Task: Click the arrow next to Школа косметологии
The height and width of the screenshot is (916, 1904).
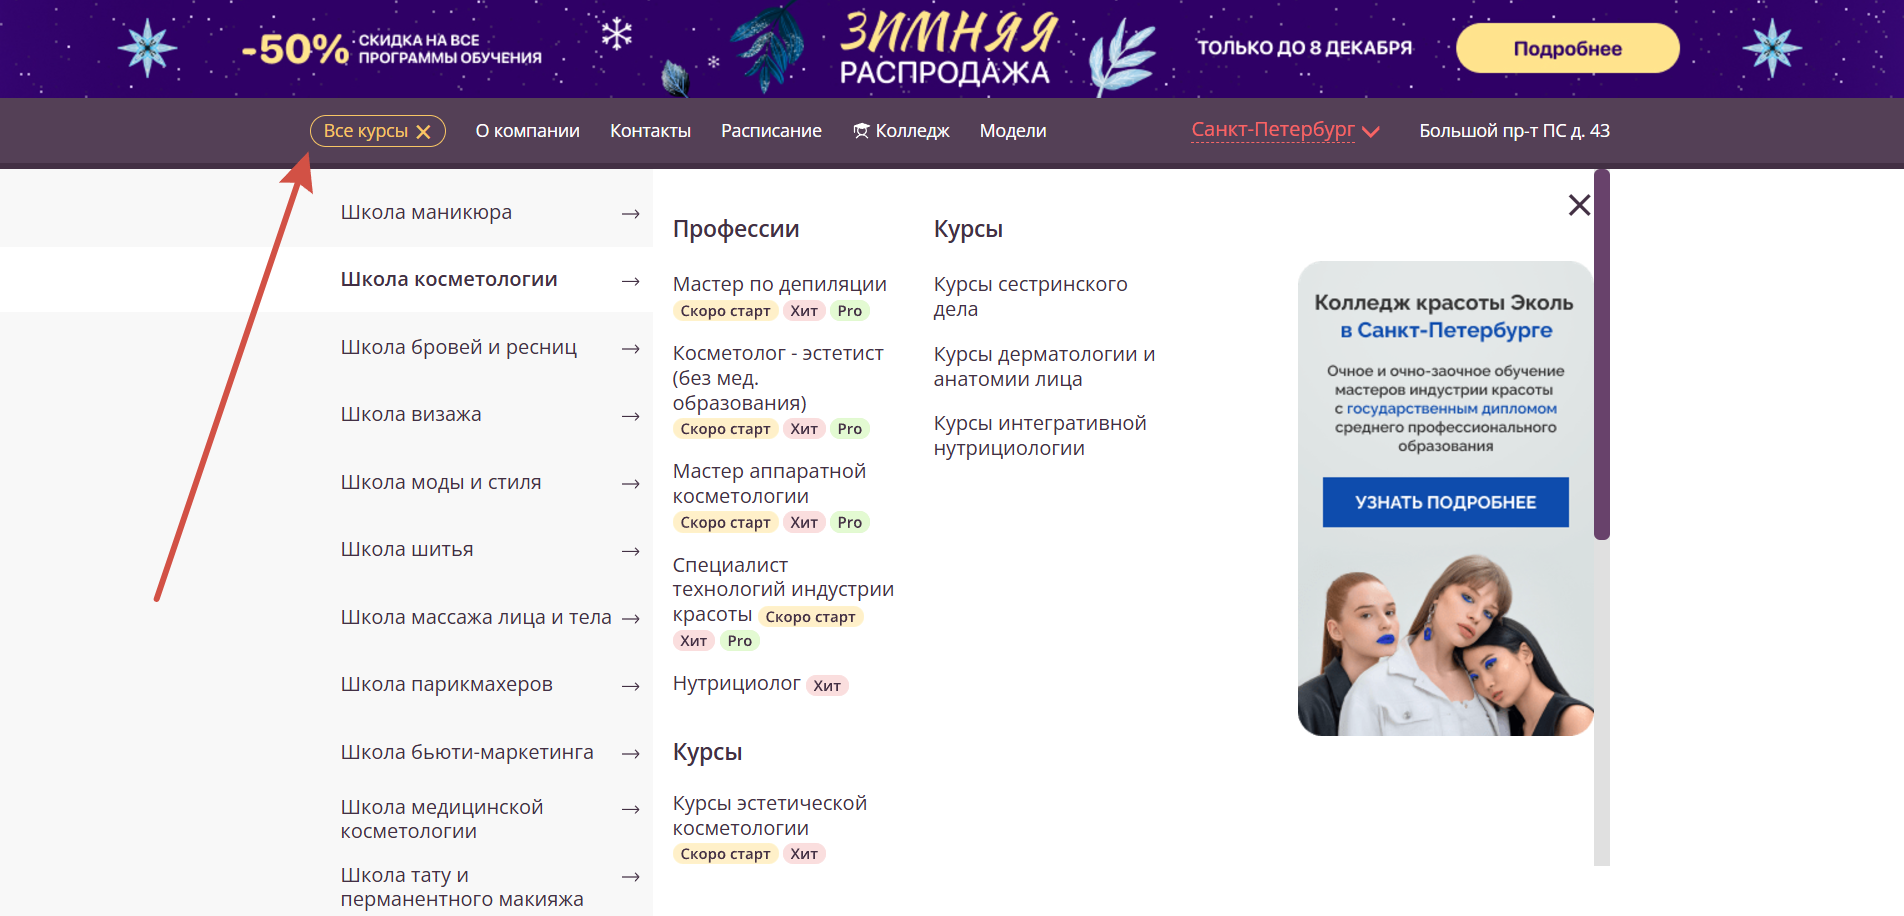Action: (x=630, y=281)
